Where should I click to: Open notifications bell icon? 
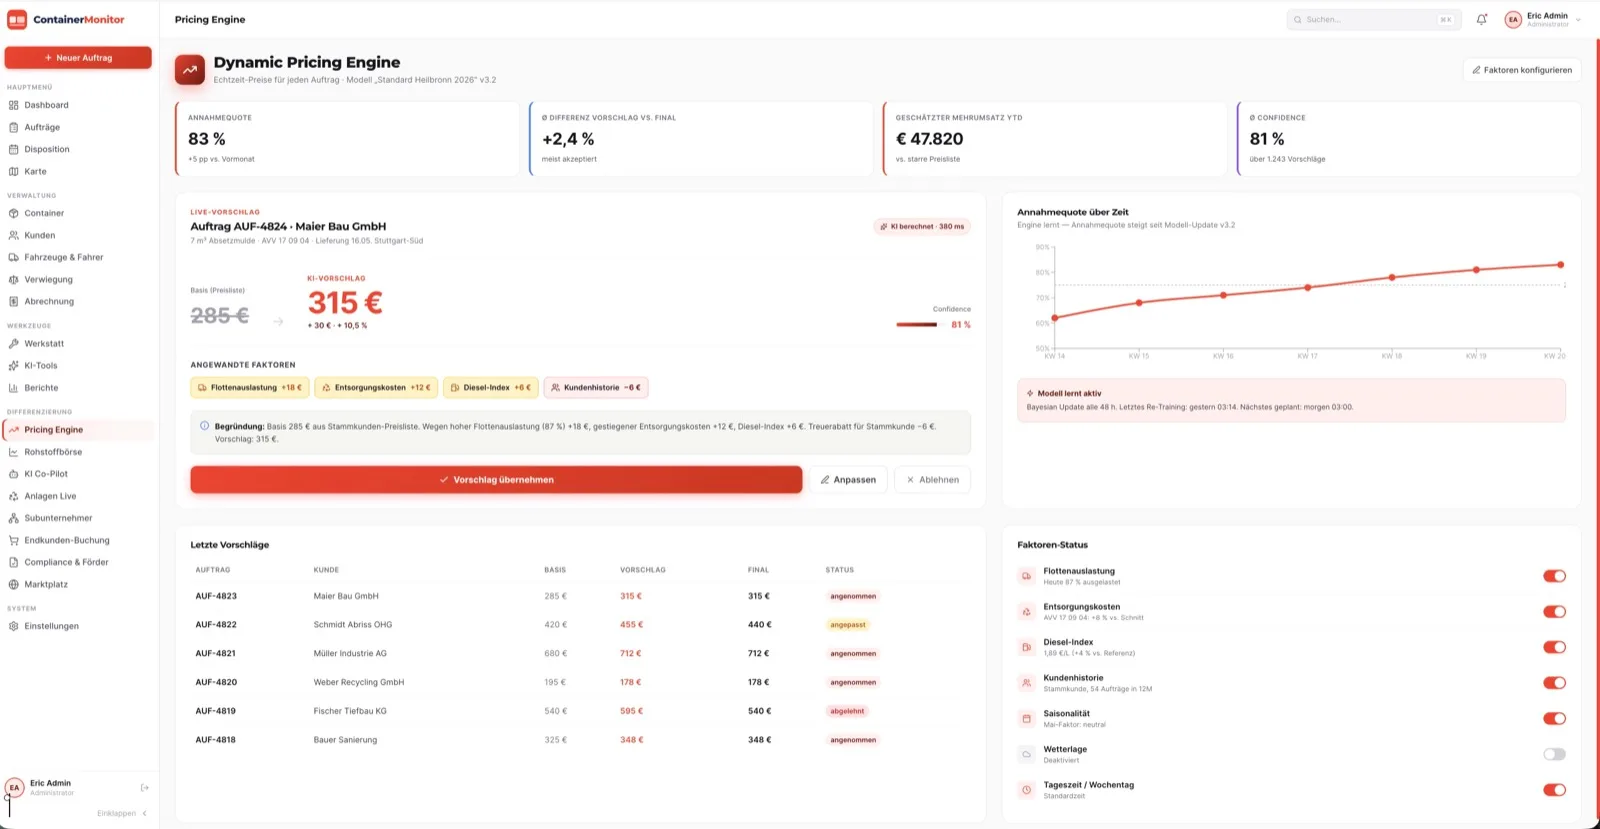click(1482, 19)
